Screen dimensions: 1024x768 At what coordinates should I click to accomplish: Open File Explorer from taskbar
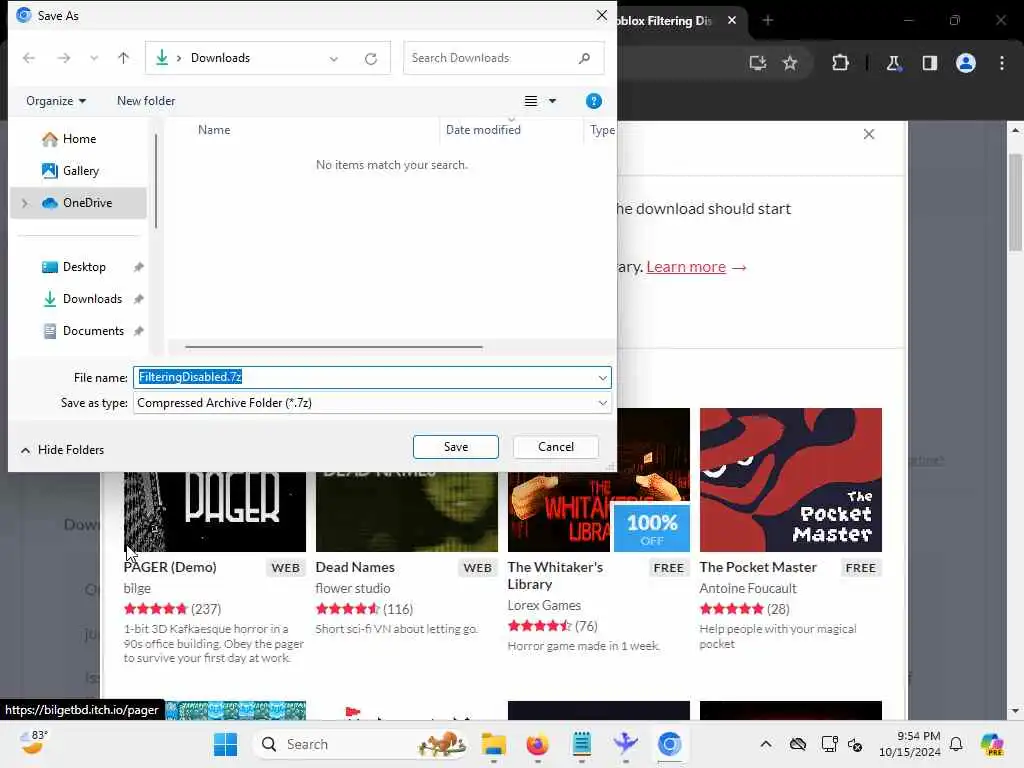[494, 744]
